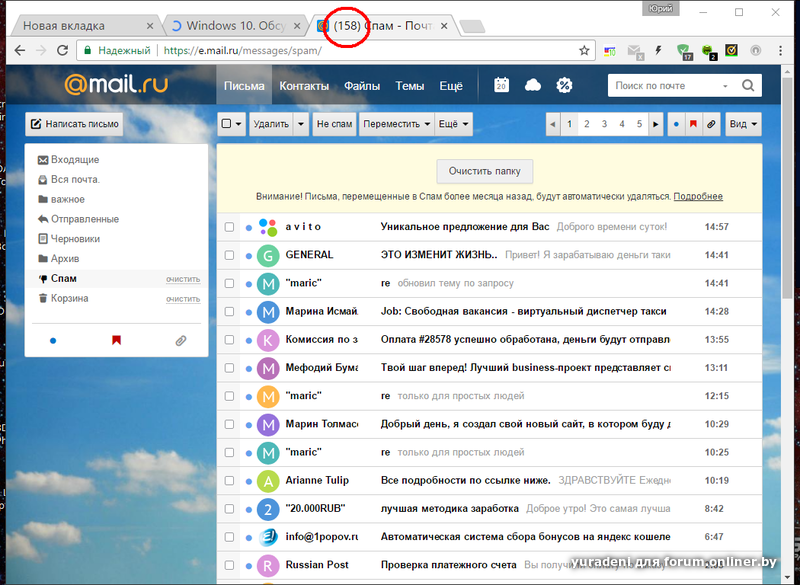Click the browser Back arrow

(19, 50)
